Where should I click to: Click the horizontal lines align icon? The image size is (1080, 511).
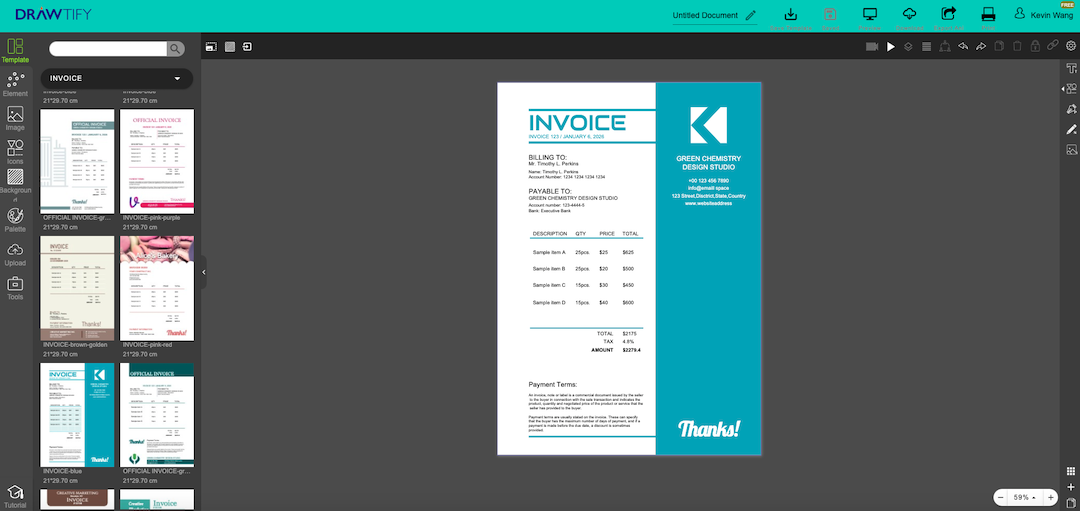point(926,47)
